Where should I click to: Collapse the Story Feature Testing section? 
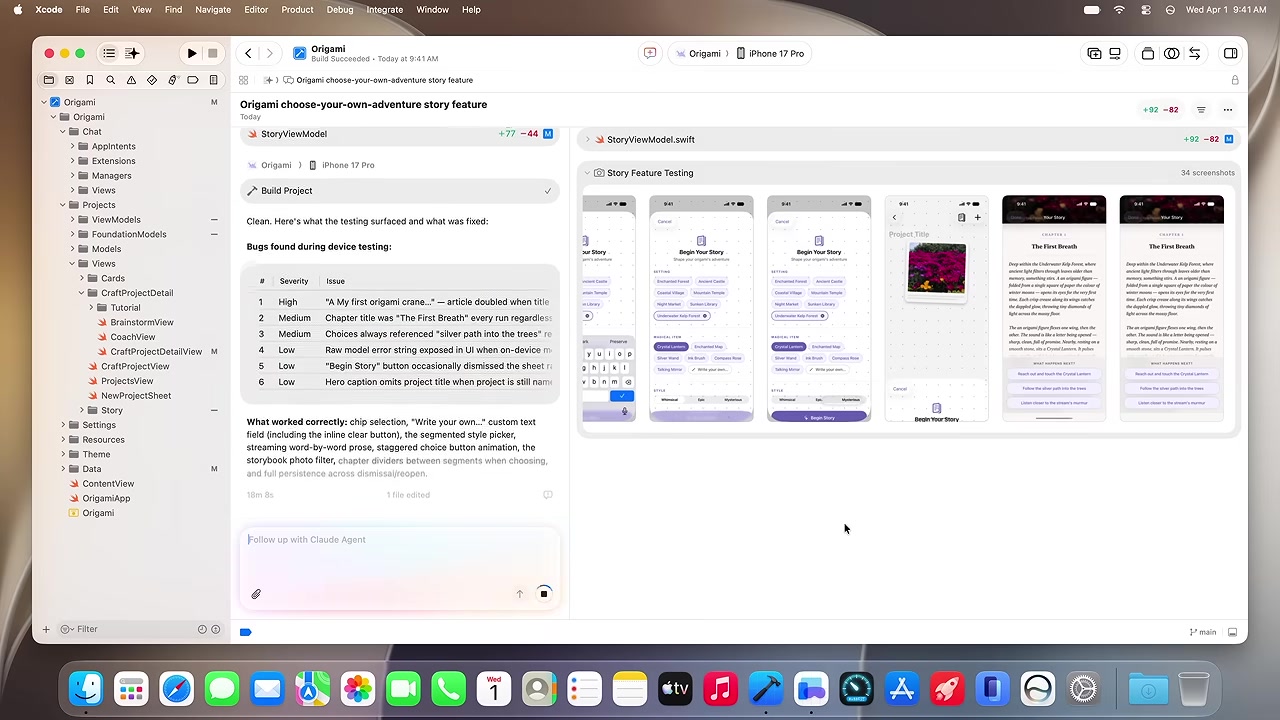[587, 173]
